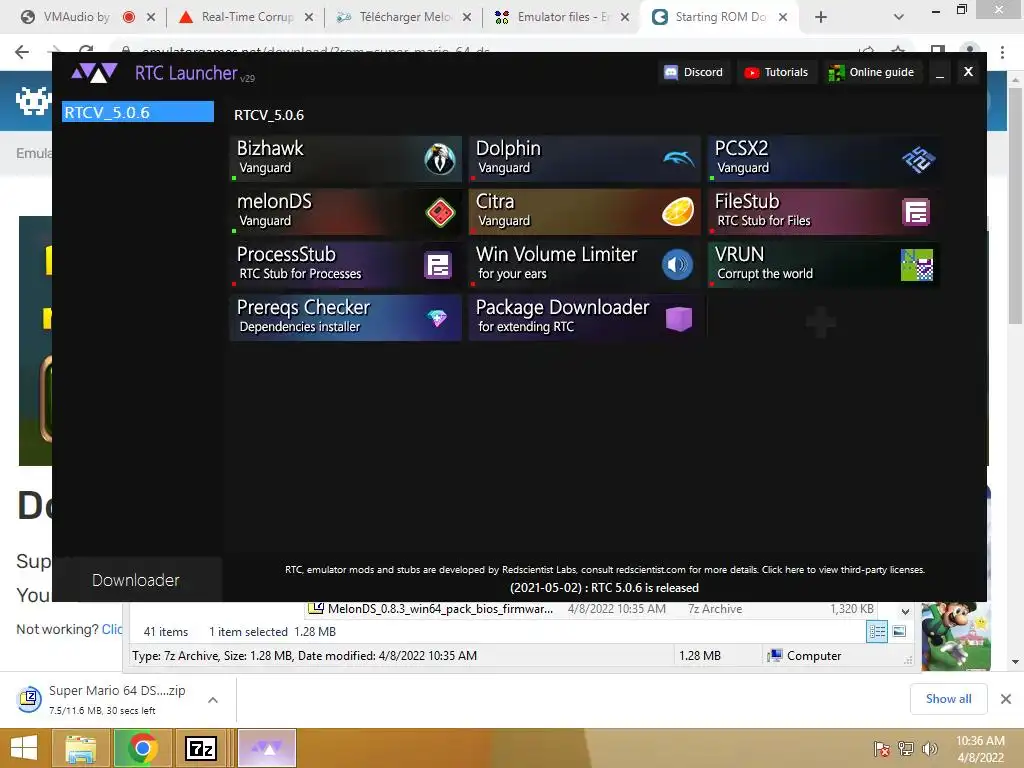Open the Downloader panel
1024x768 pixels.
(136, 580)
